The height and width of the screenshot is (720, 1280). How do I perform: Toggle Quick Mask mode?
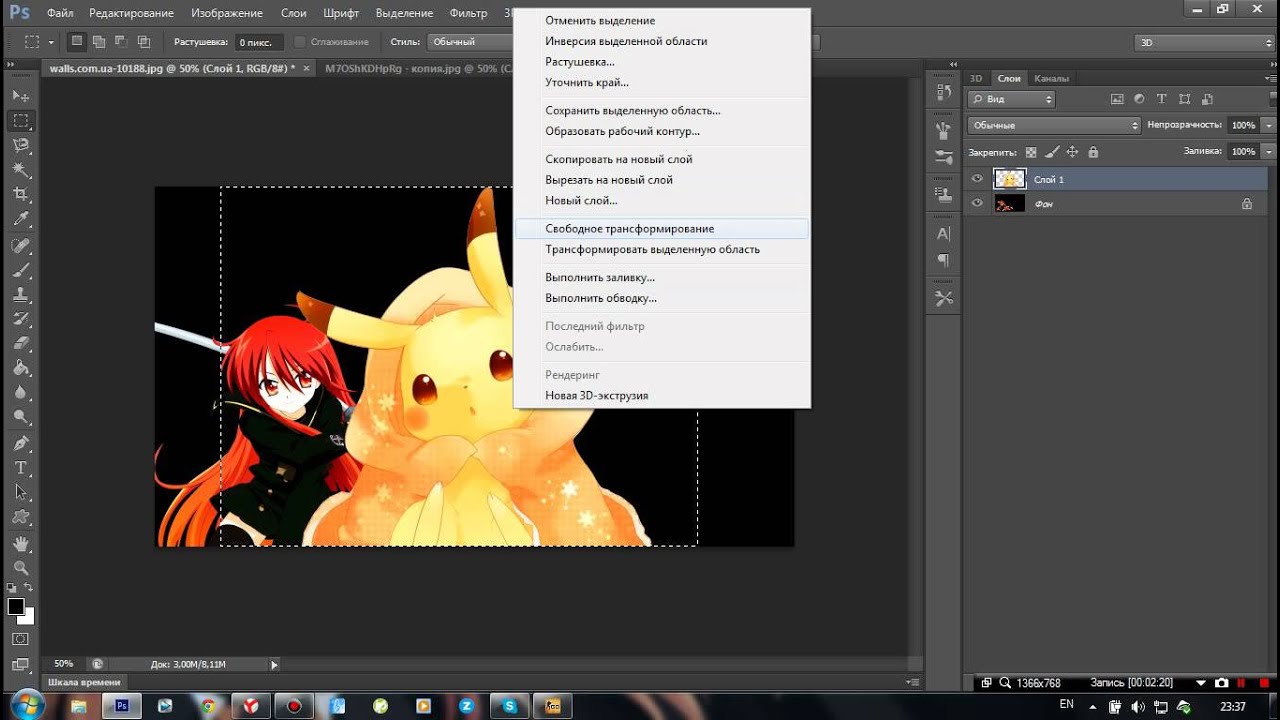pos(20,639)
